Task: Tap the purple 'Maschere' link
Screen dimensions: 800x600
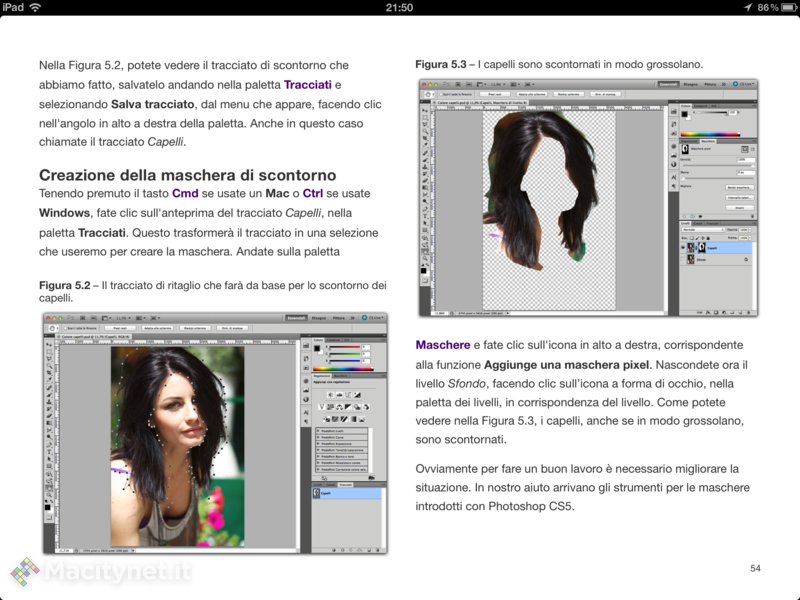Action: [x=443, y=345]
